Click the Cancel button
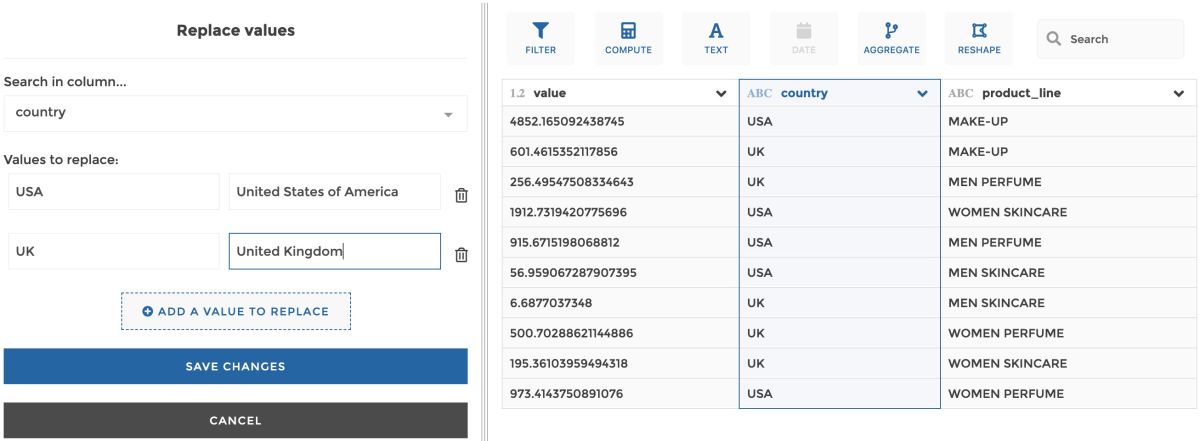The image size is (1200, 441). coord(235,421)
